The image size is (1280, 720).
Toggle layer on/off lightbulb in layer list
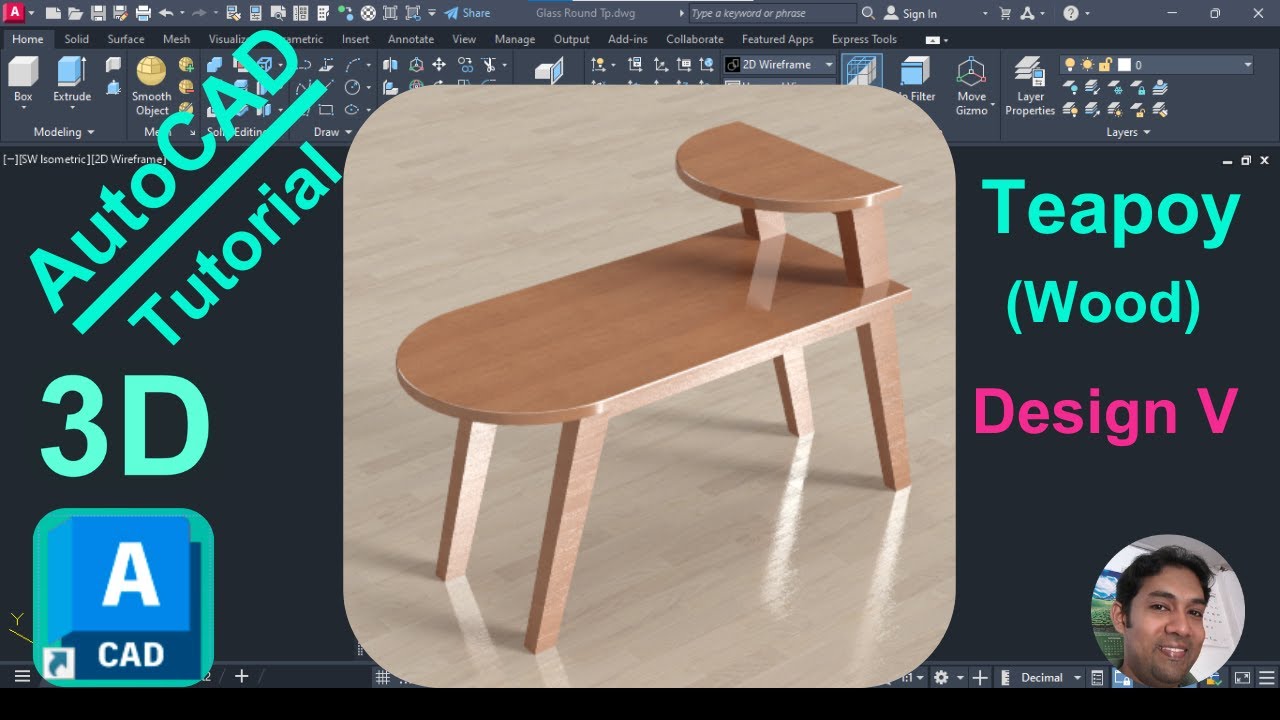[1070, 64]
